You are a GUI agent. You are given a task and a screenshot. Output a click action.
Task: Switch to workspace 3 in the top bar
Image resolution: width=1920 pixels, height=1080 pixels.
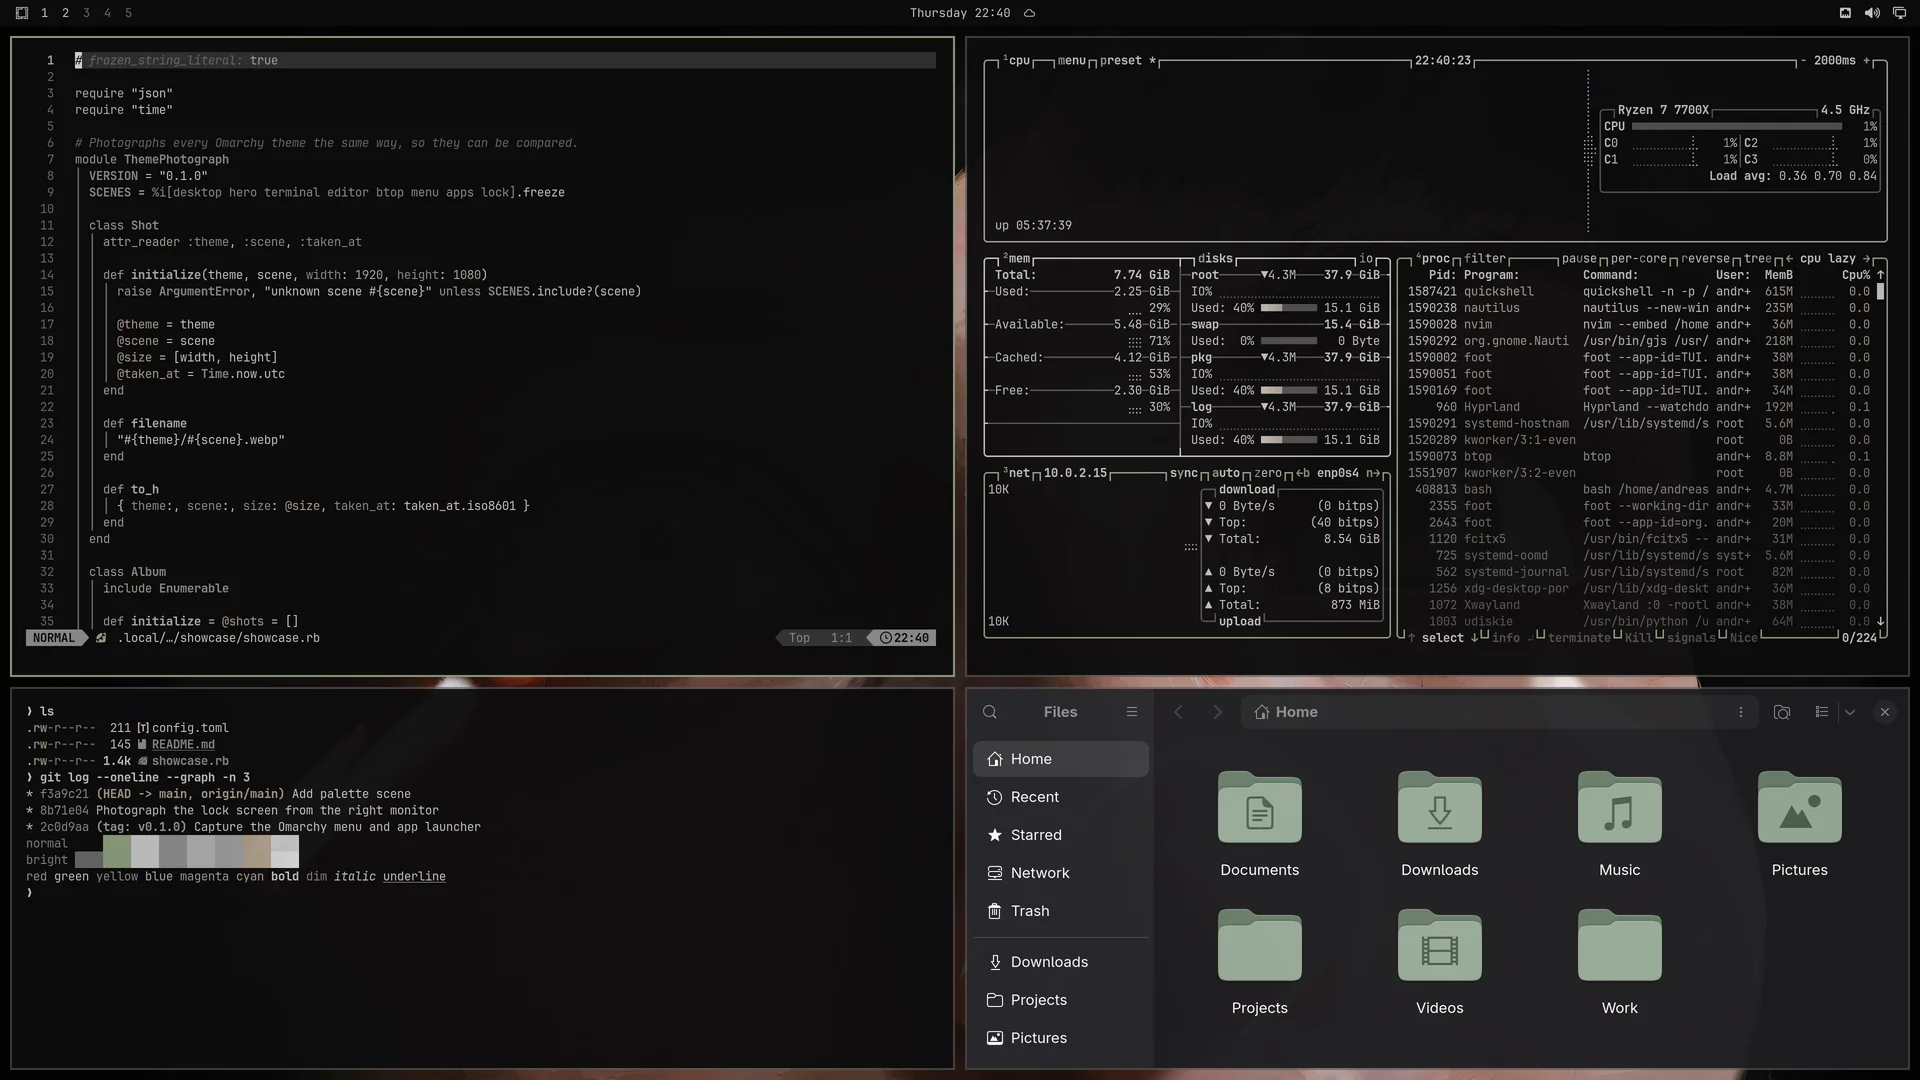pos(86,13)
